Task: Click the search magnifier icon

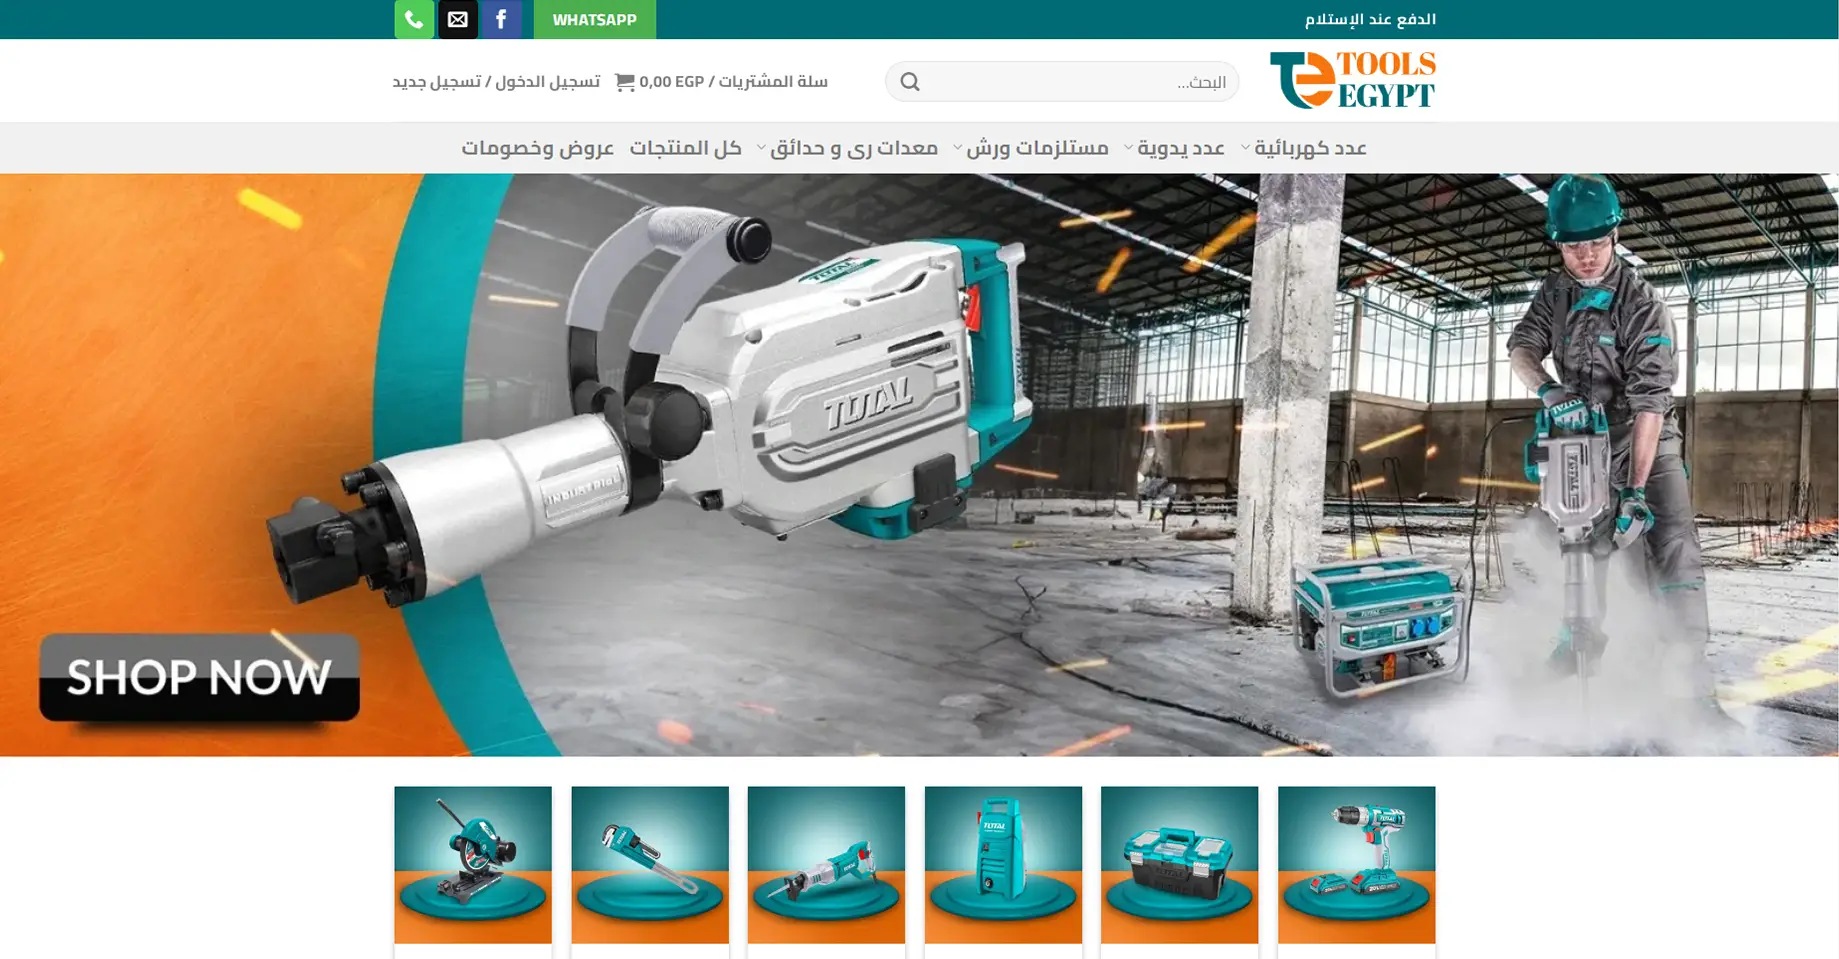Action: tap(910, 82)
